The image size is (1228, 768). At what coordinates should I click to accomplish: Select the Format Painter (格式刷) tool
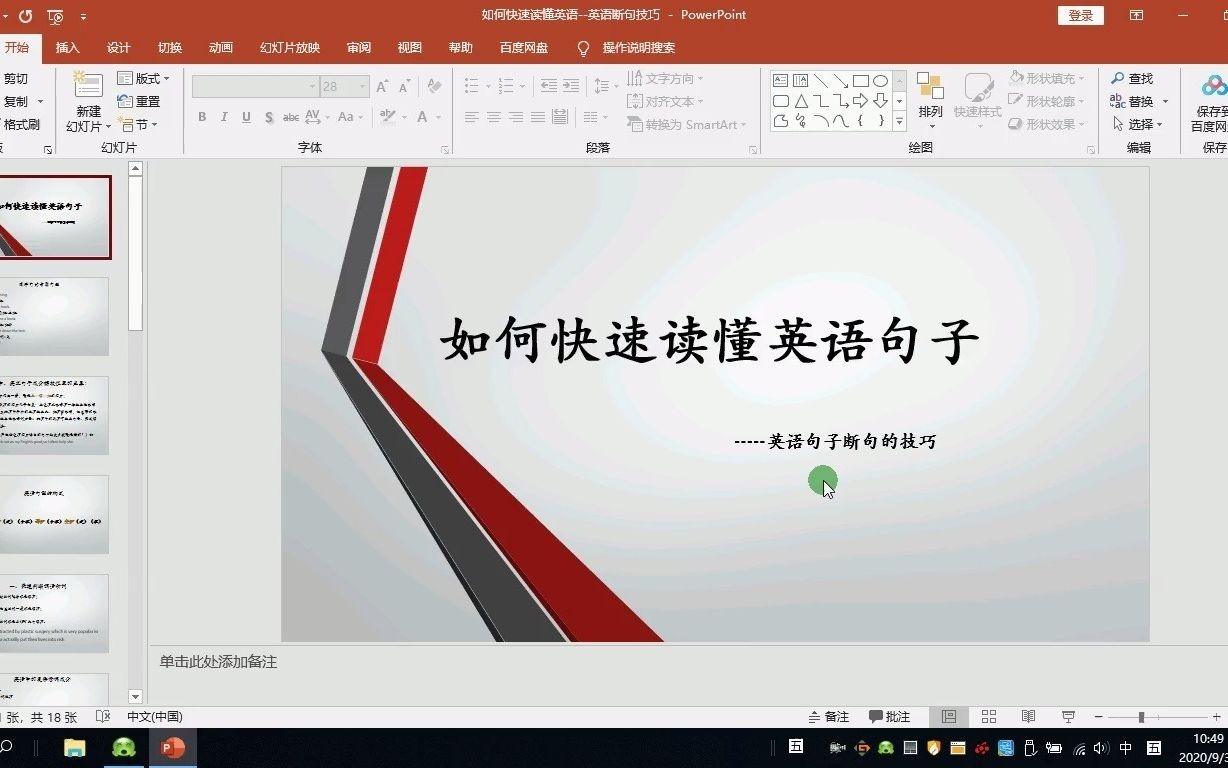point(22,122)
